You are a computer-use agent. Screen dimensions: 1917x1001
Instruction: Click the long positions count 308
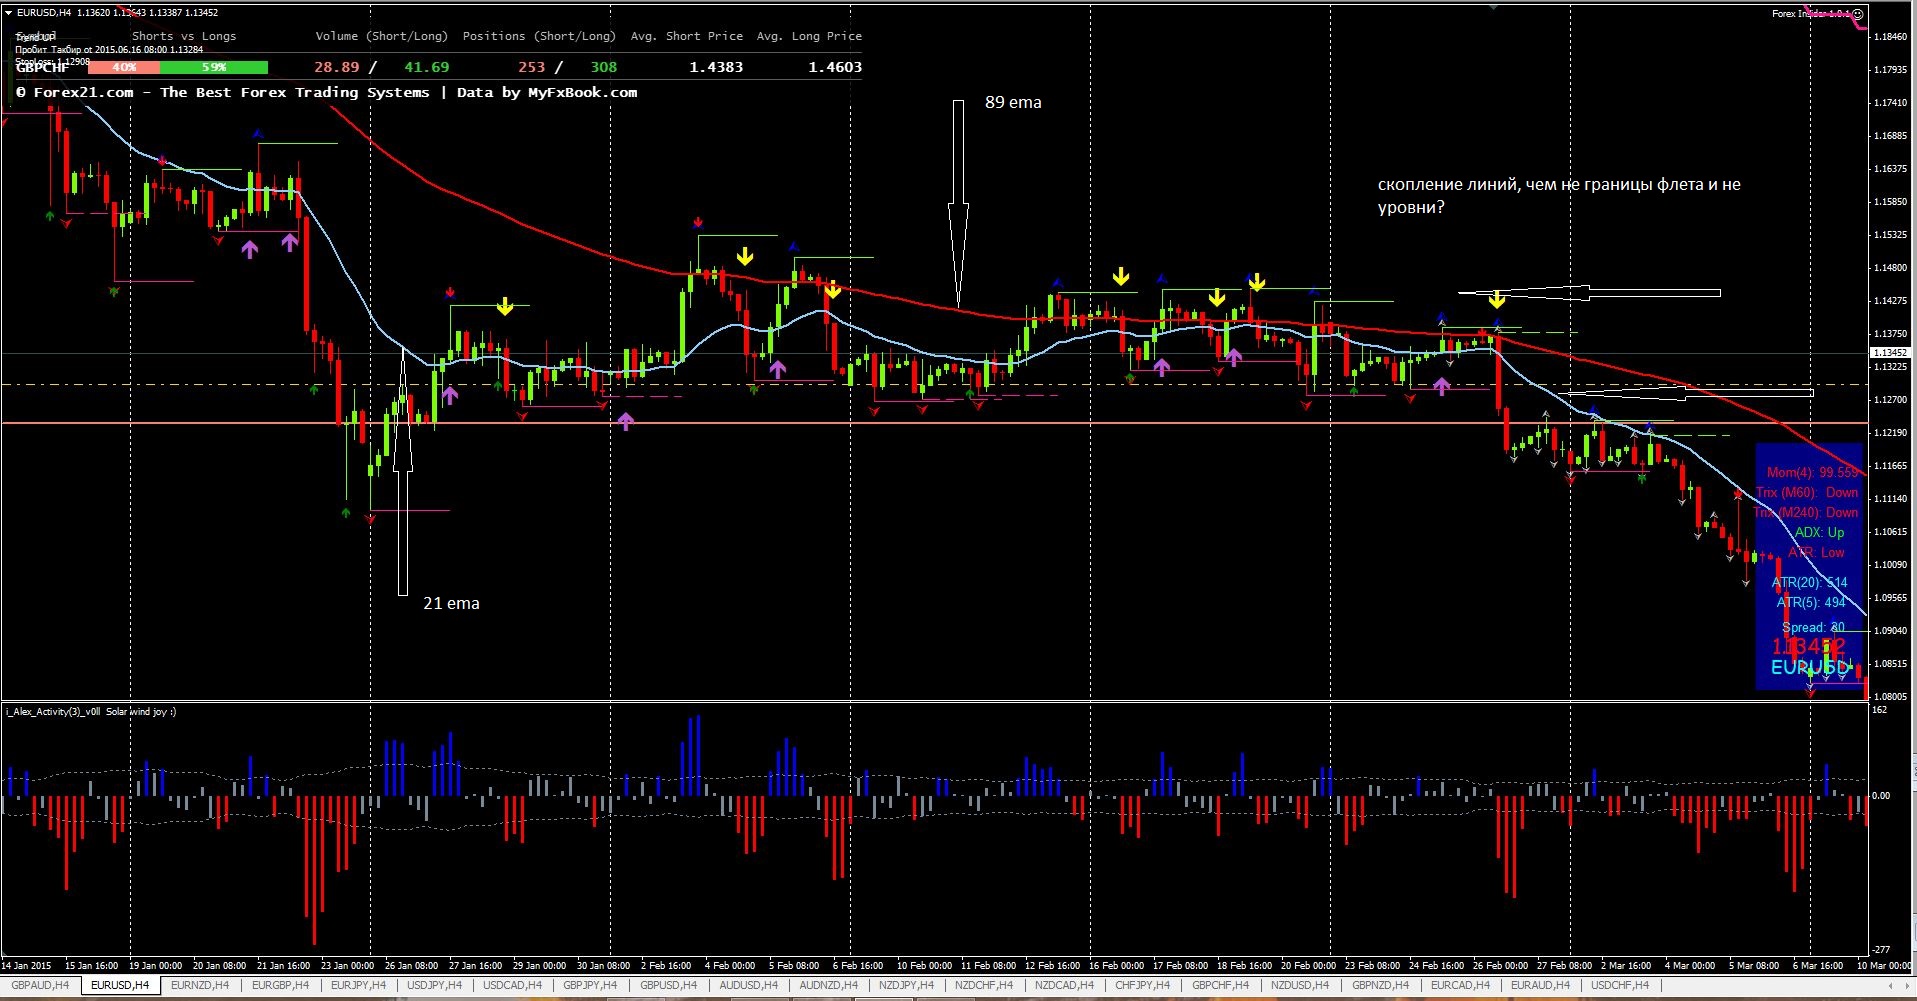coord(603,67)
